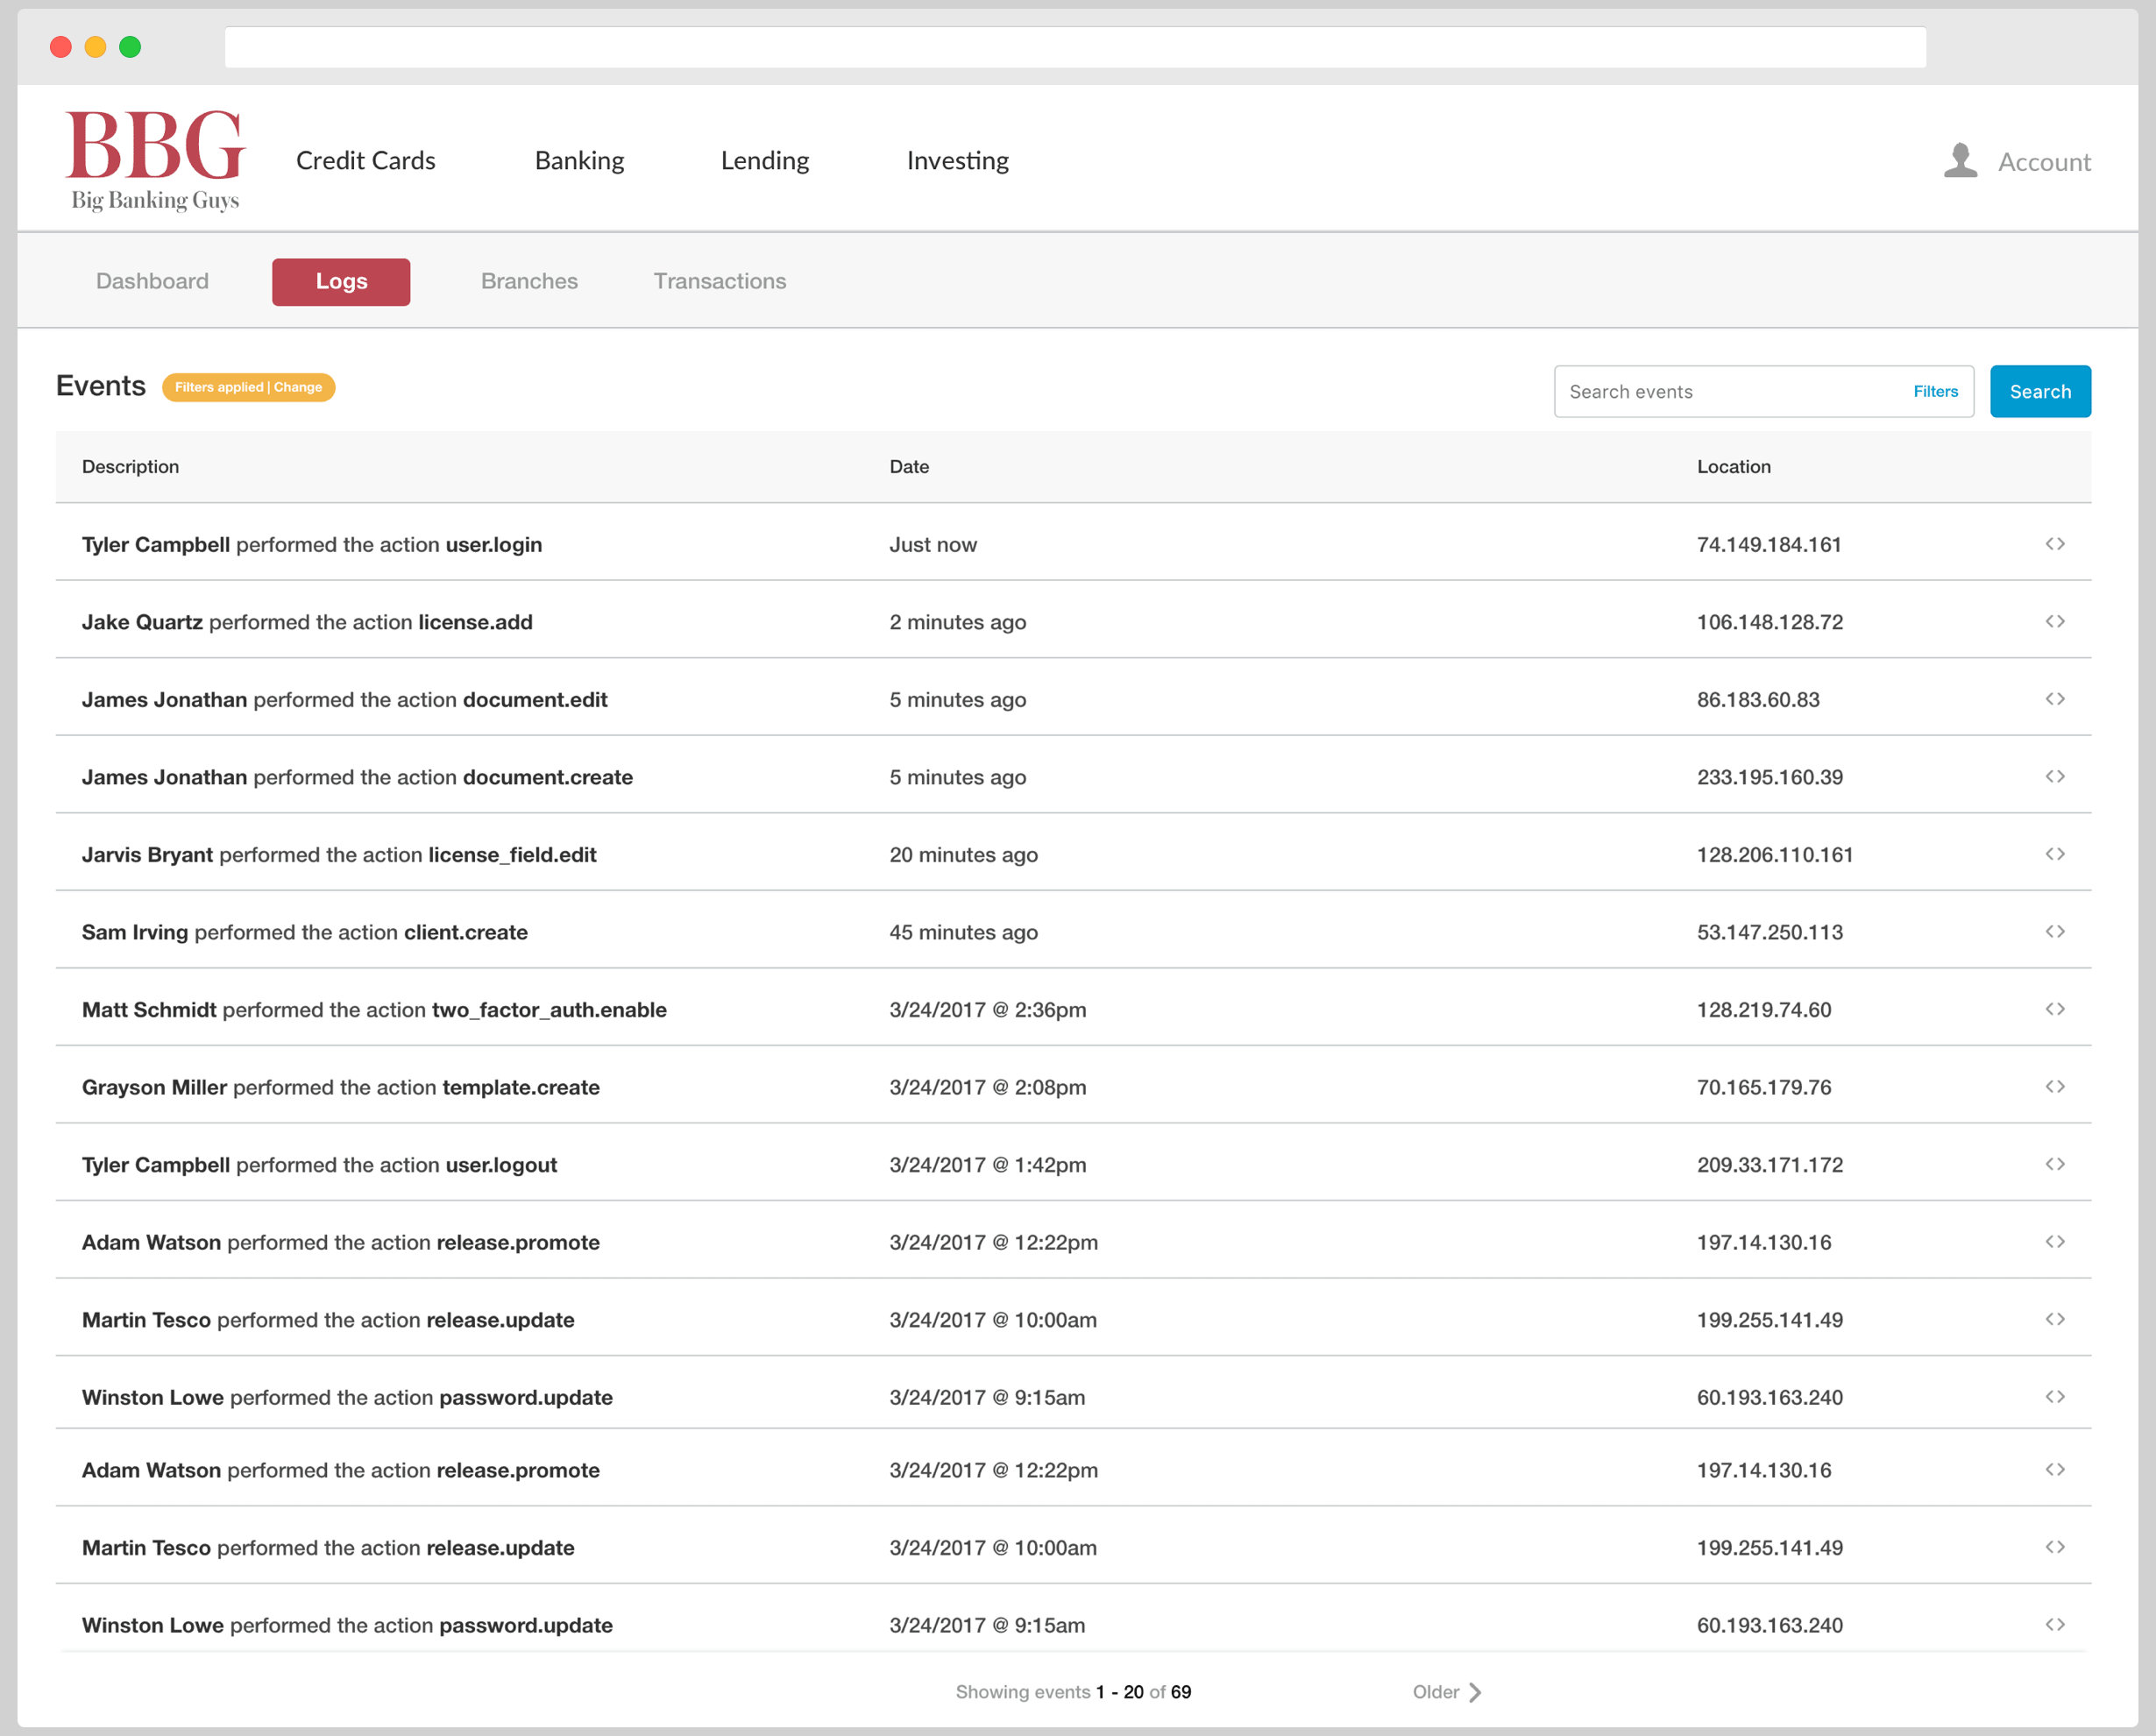Click inside the Search events field
Screen dimensions: 2156x1736
(x=1700, y=391)
